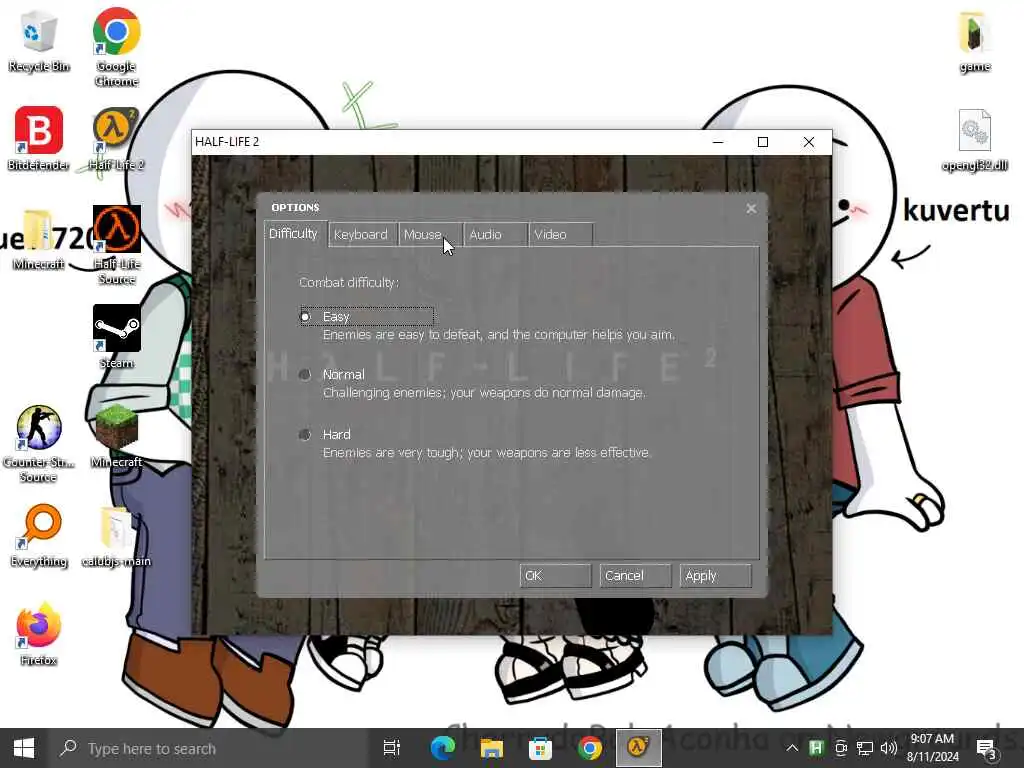Screen dimensions: 1024x768
Task: Click the Half-Life 2 taskbar button
Action: point(639,748)
